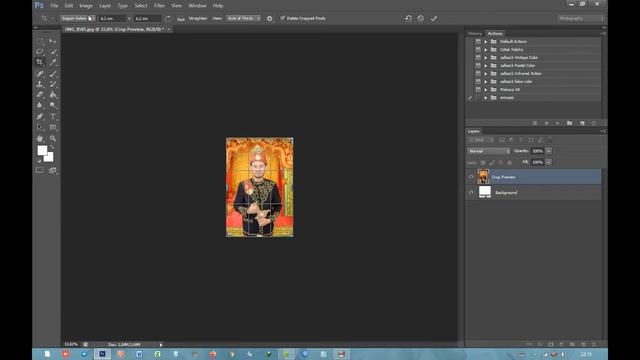Toggle dialog for Default Actions set
640x360 pixels.
click(x=478, y=42)
